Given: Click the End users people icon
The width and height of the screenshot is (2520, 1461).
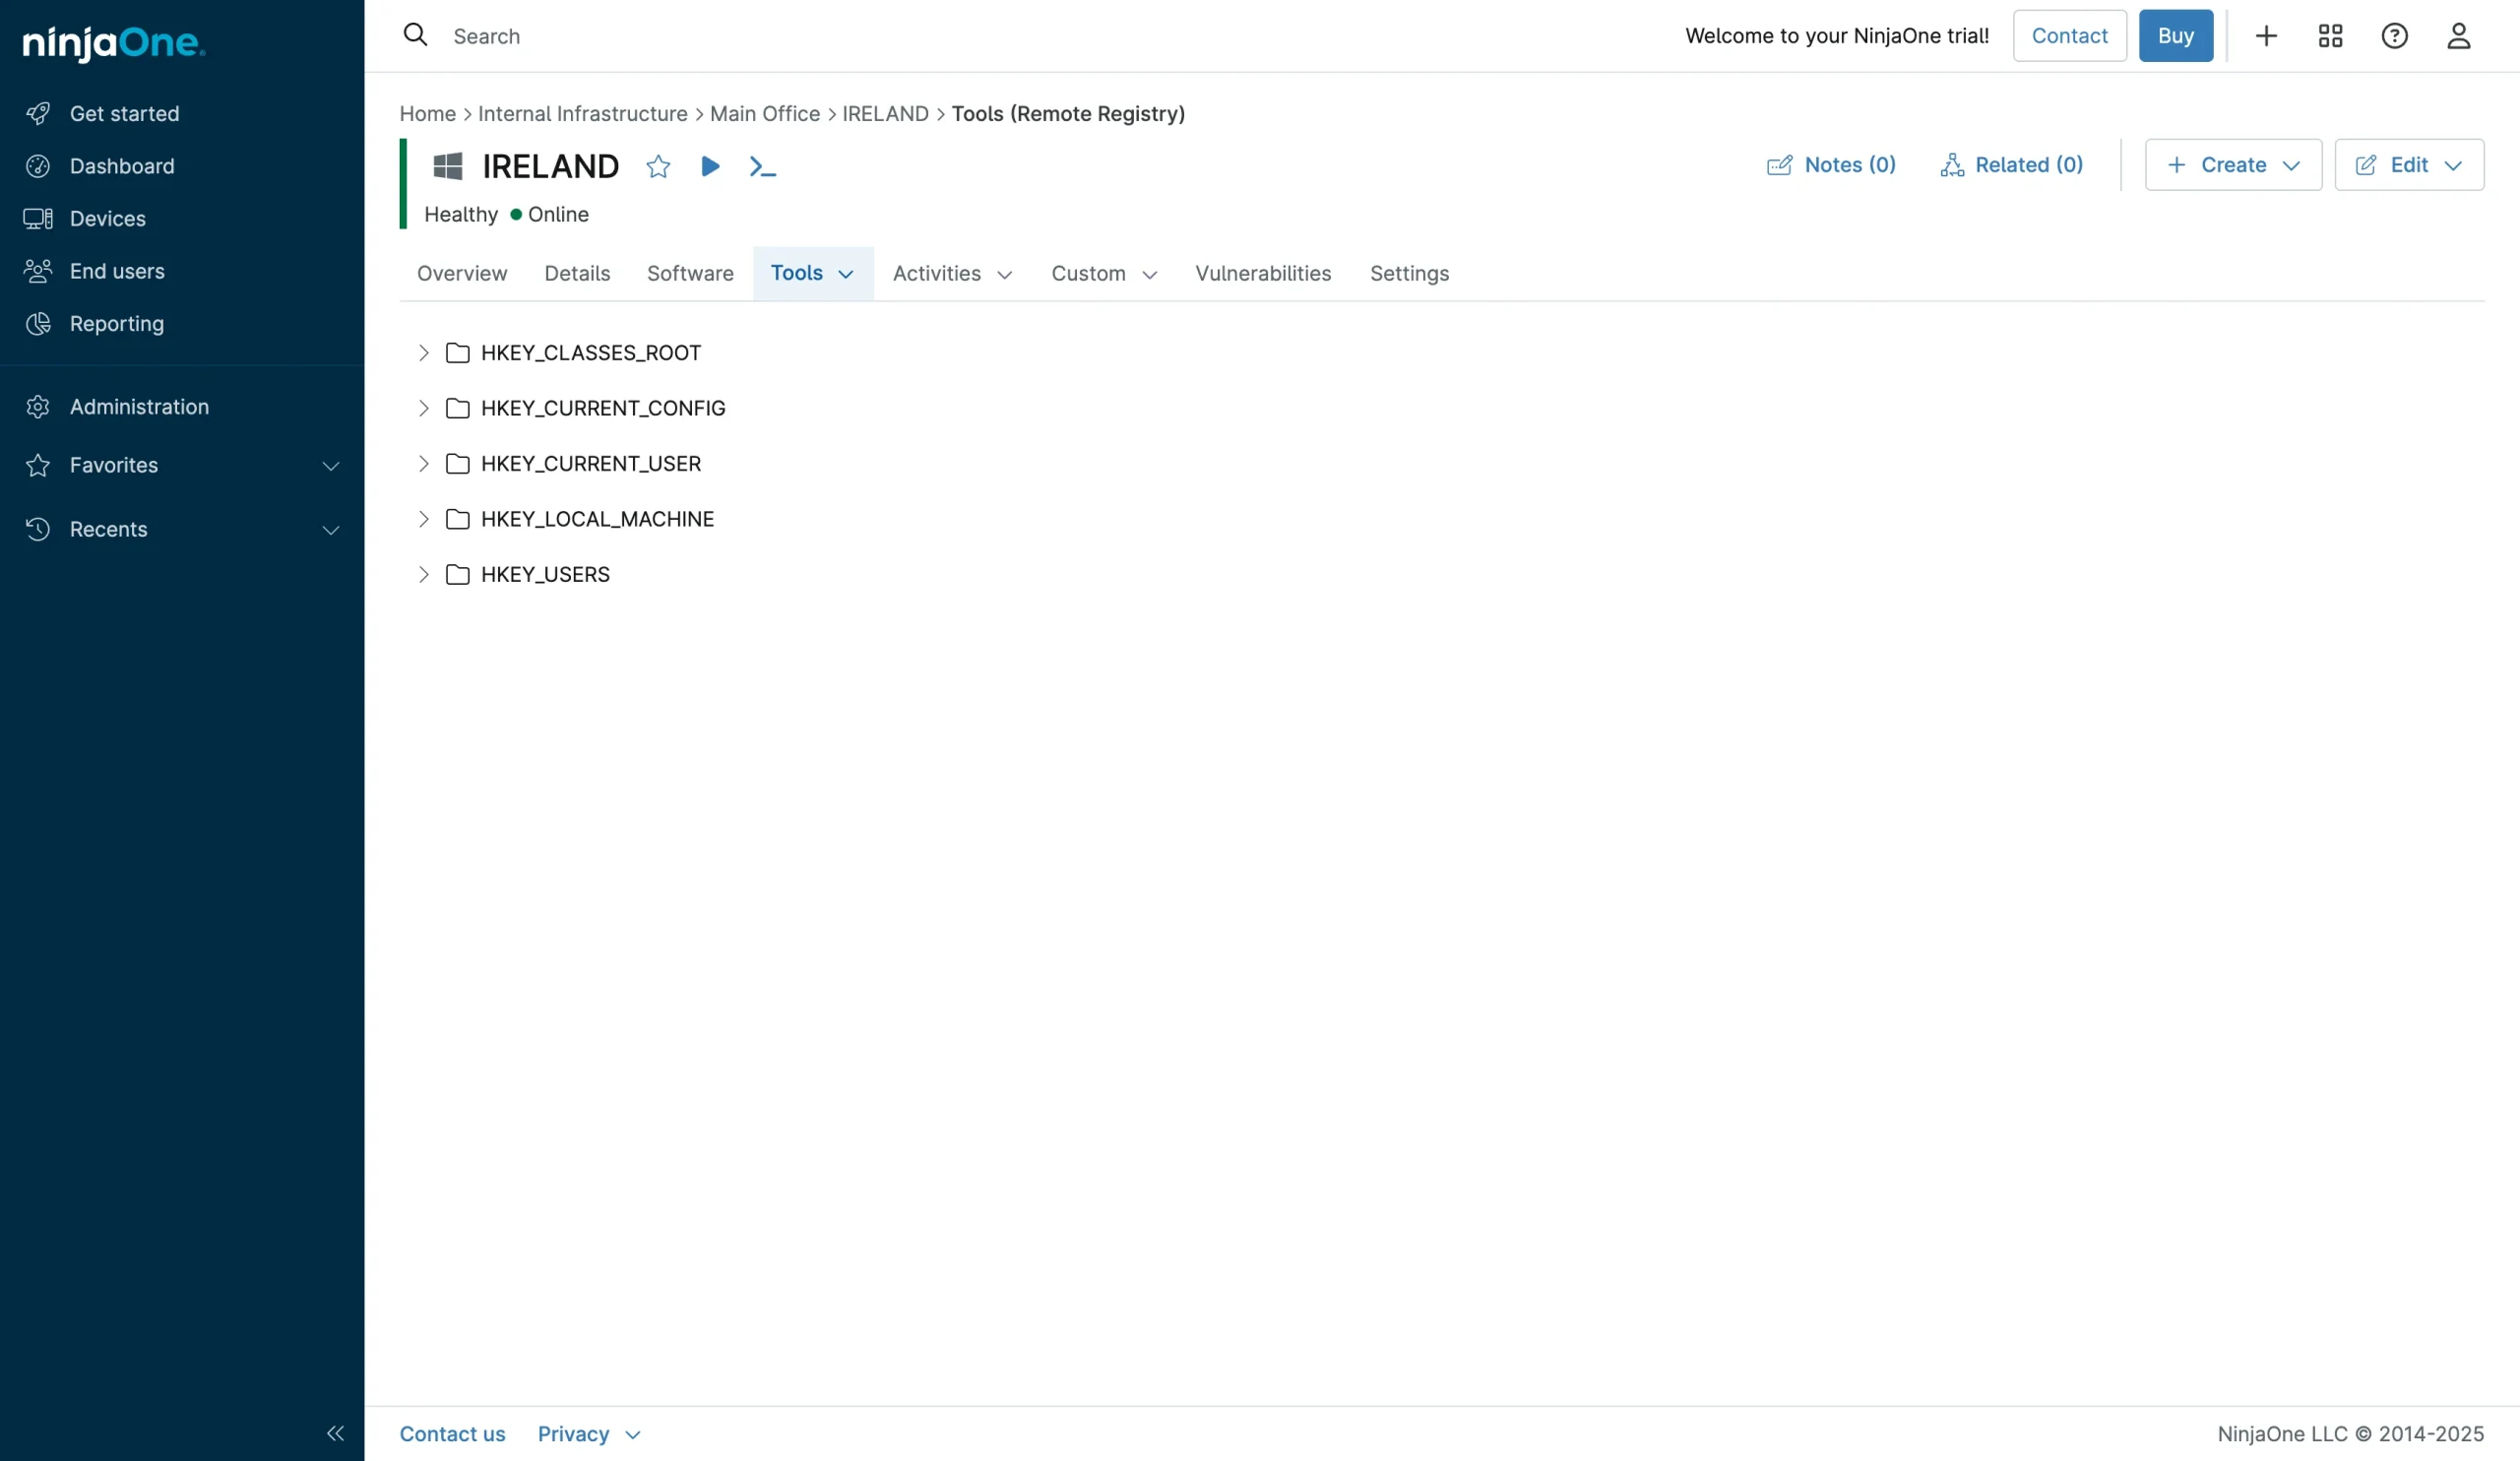Looking at the screenshot, I should click(x=38, y=271).
